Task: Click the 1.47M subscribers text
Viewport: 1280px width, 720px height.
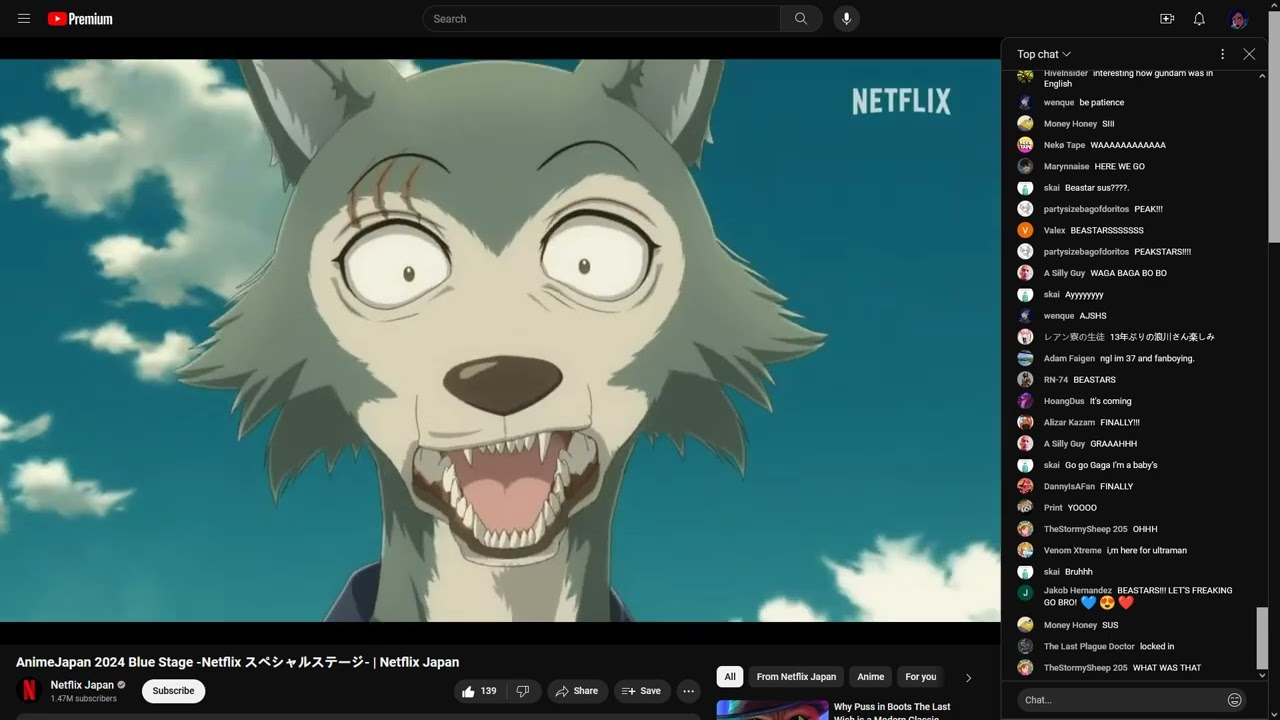Action: pyautogui.click(x=84, y=699)
